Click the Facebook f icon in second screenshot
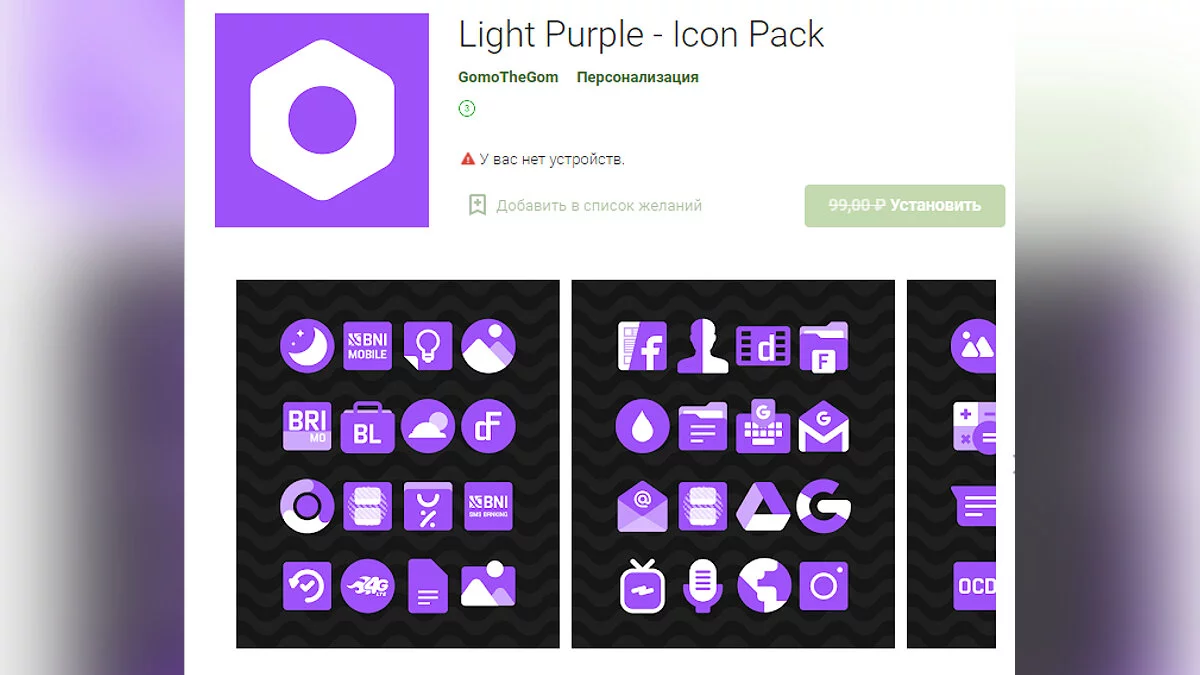Image resolution: width=1200 pixels, height=675 pixels. (x=642, y=346)
